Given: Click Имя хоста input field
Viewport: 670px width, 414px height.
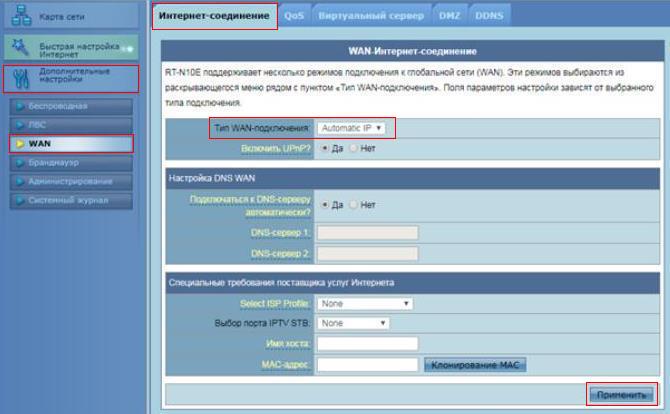Looking at the screenshot, I should pyautogui.click(x=367, y=344).
